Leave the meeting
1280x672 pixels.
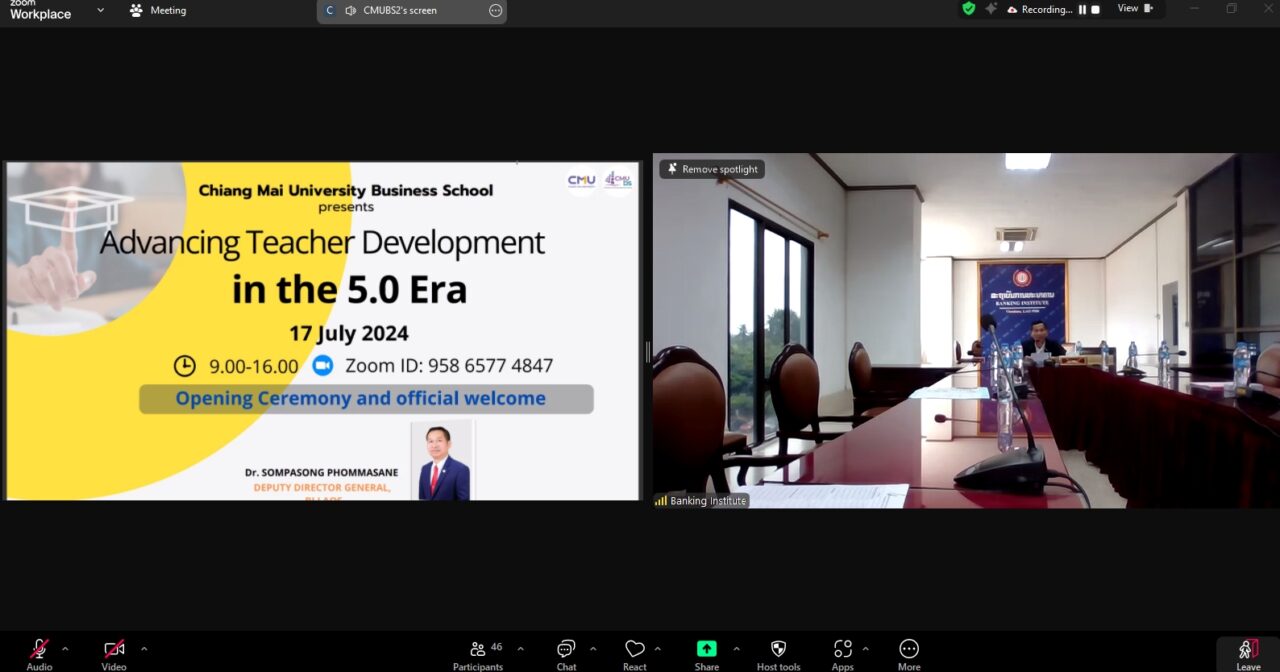tap(1248, 652)
